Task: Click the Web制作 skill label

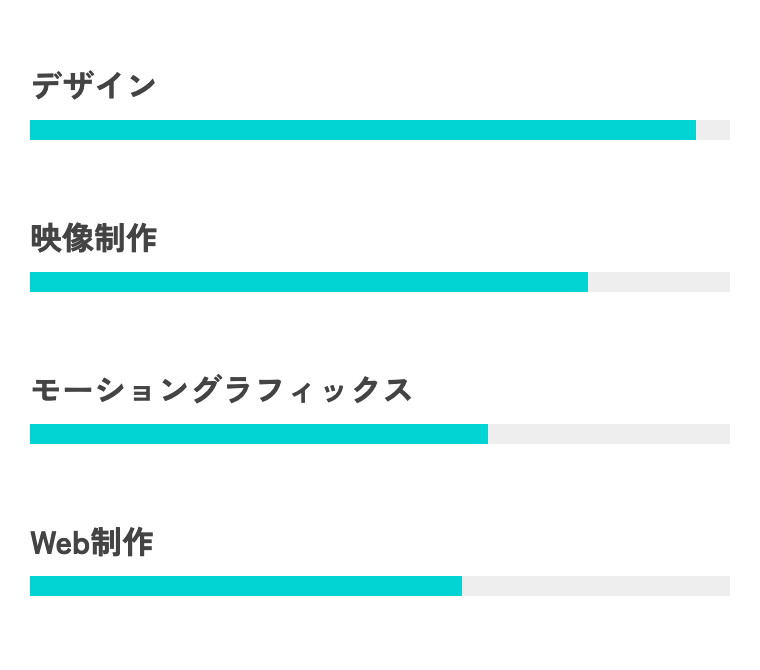Action: tap(91, 542)
